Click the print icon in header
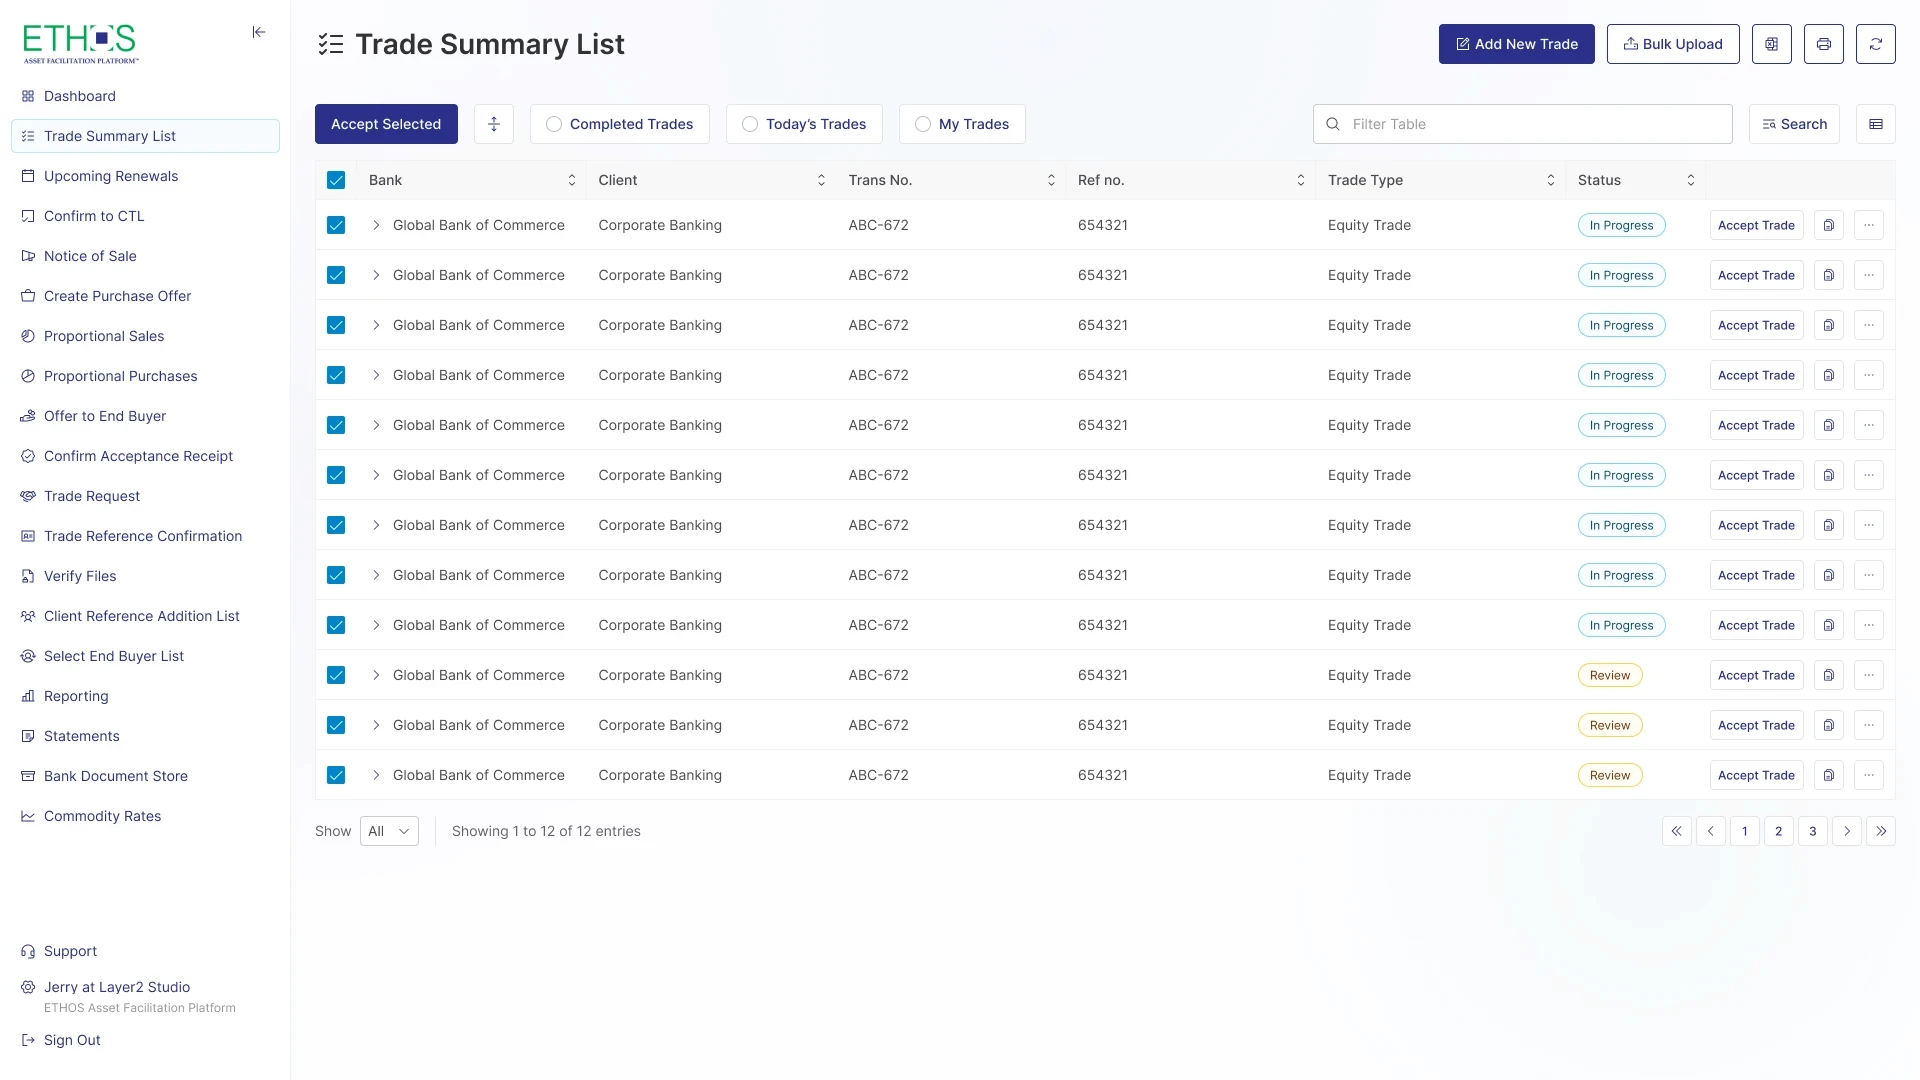The image size is (1920, 1080). pos(1823,44)
